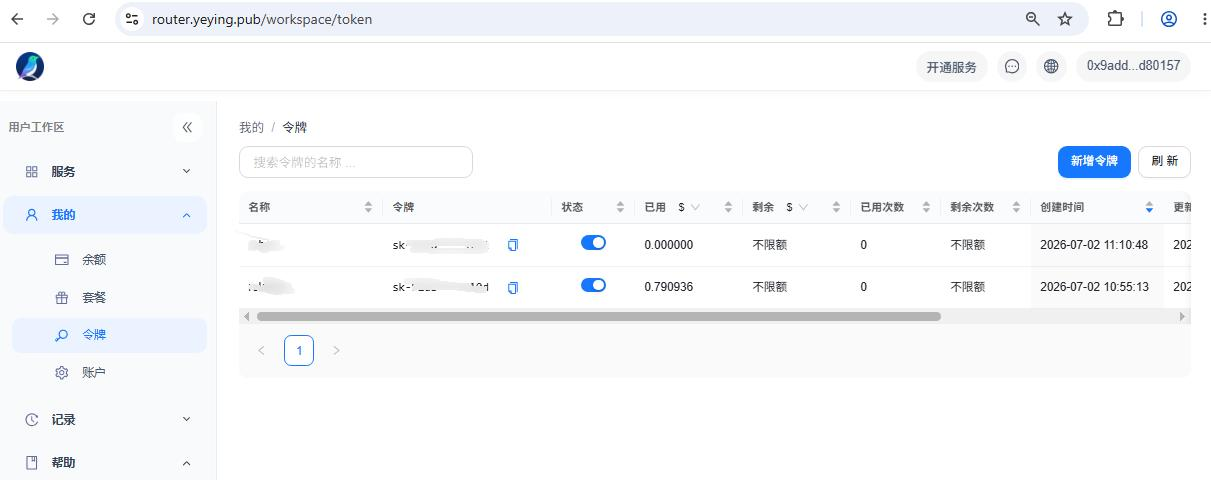Focus the token name search field
The height and width of the screenshot is (480, 1211).
pyautogui.click(x=355, y=162)
